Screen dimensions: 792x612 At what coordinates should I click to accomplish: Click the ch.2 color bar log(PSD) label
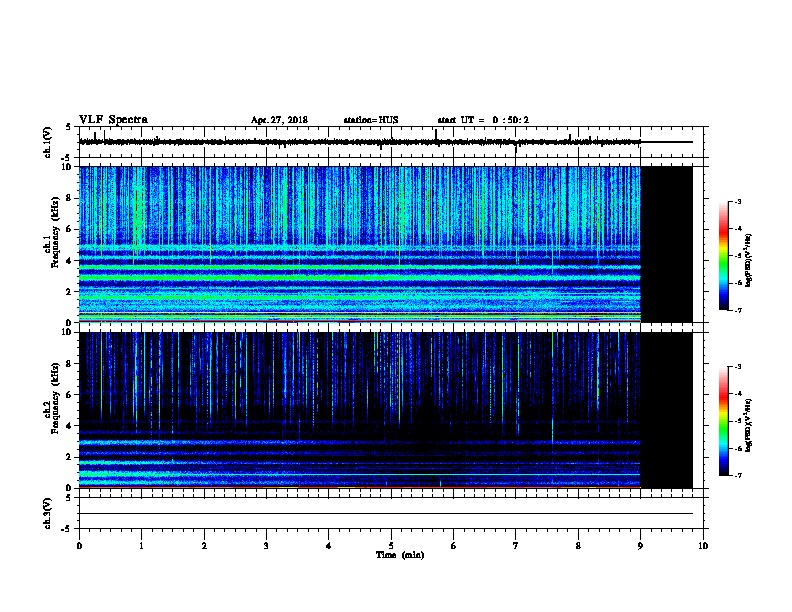[749, 425]
